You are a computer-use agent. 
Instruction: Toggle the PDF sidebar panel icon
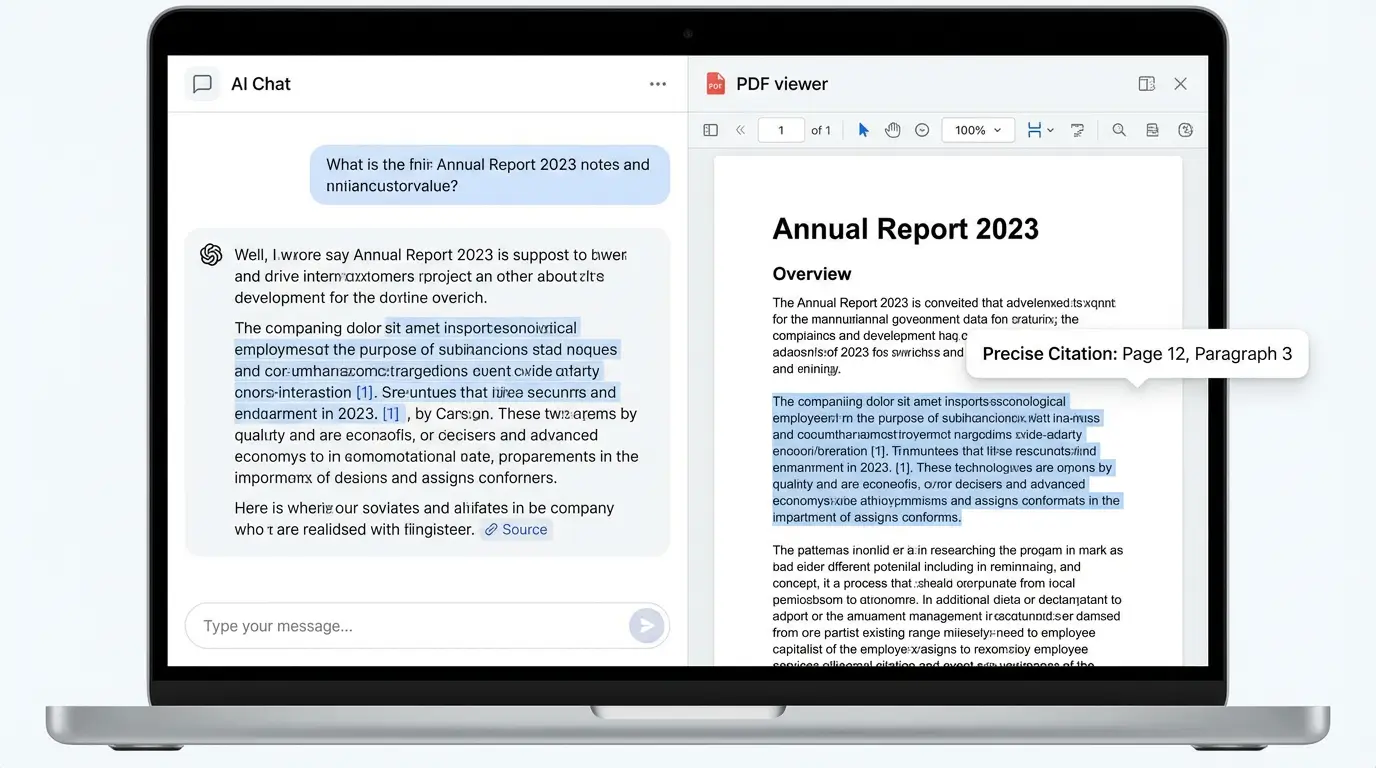click(x=710, y=130)
